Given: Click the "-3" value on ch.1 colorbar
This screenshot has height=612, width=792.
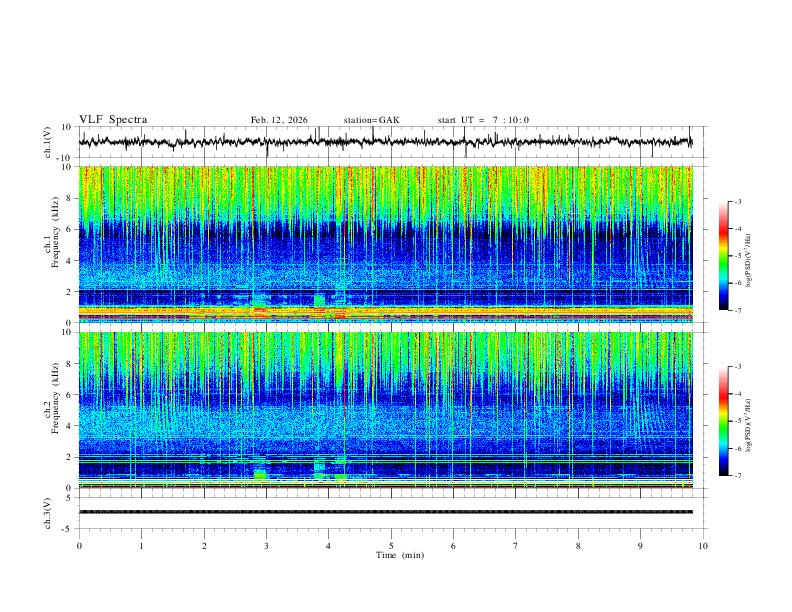Looking at the screenshot, I should (x=737, y=201).
